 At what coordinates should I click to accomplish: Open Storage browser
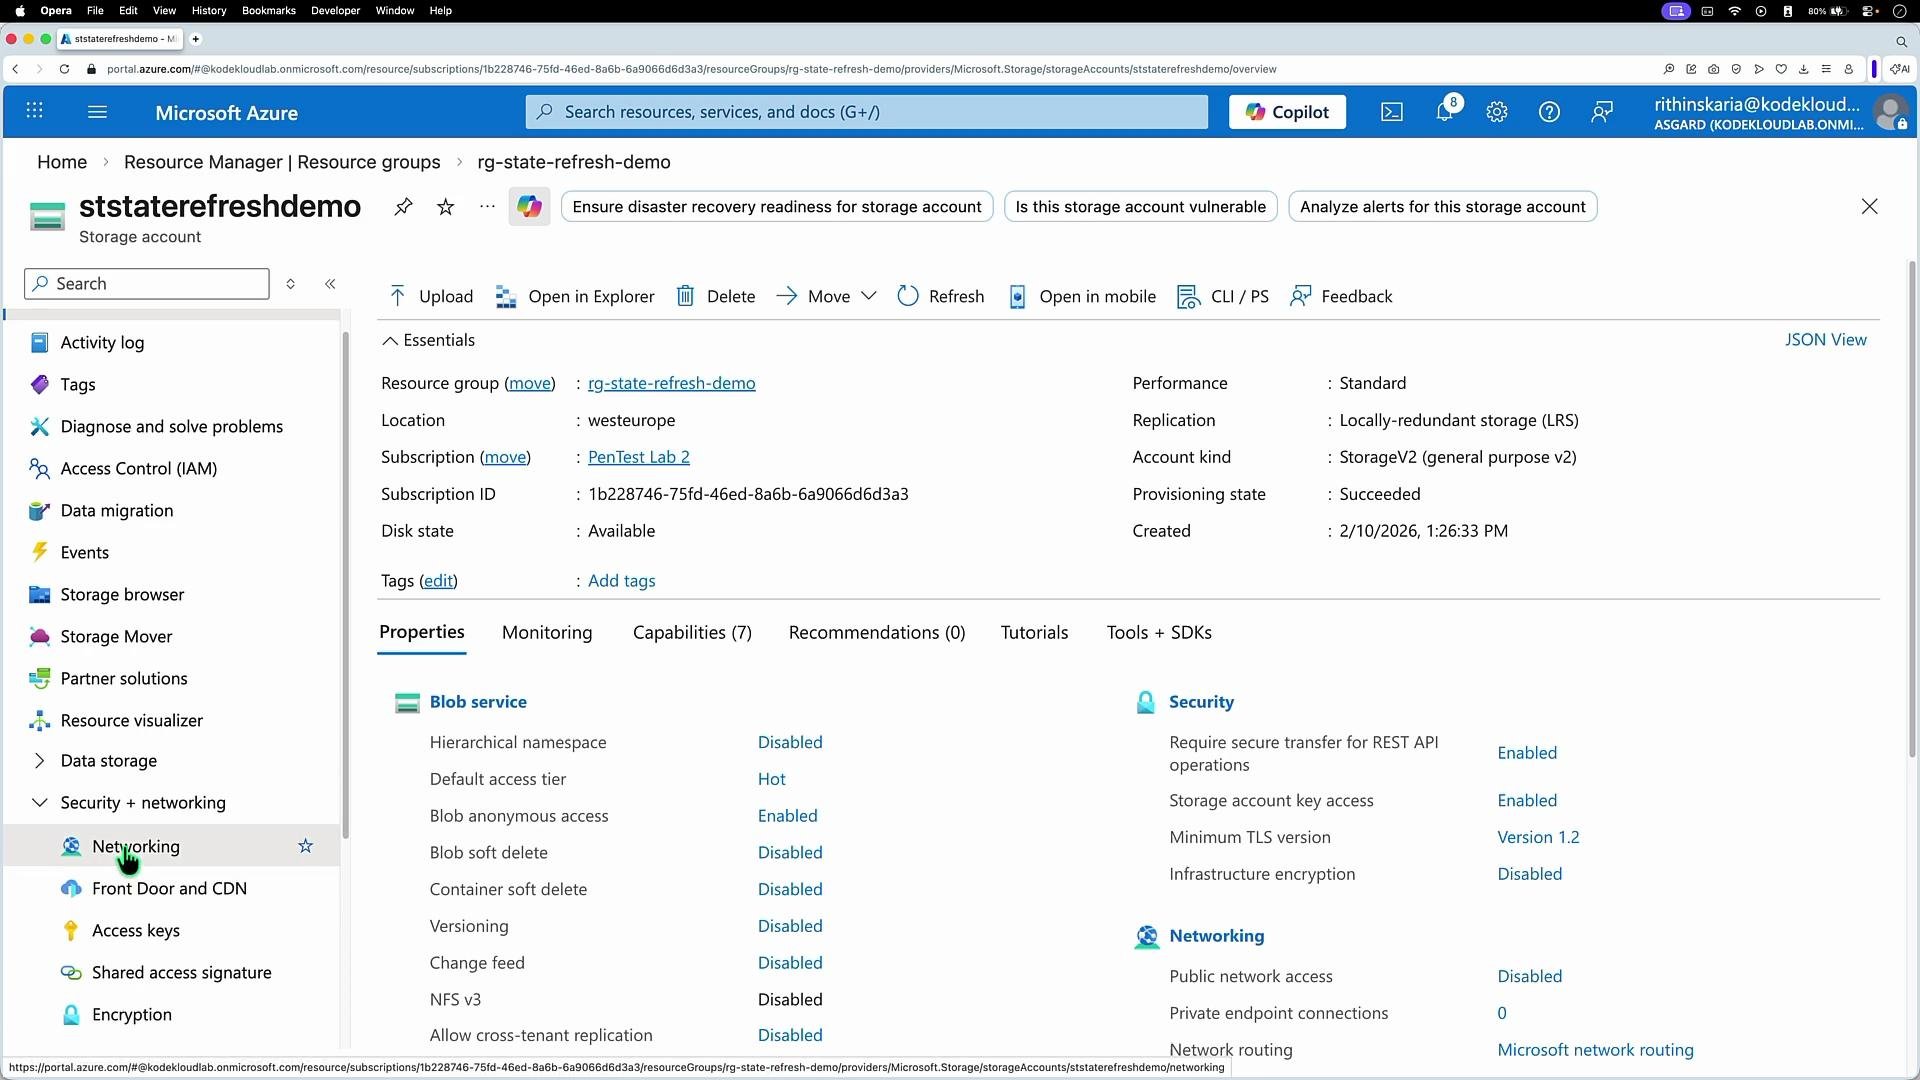click(x=122, y=595)
